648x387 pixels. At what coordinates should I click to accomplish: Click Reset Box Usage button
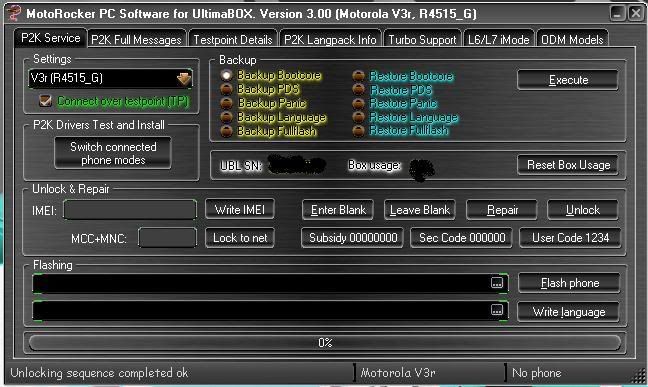(x=568, y=165)
